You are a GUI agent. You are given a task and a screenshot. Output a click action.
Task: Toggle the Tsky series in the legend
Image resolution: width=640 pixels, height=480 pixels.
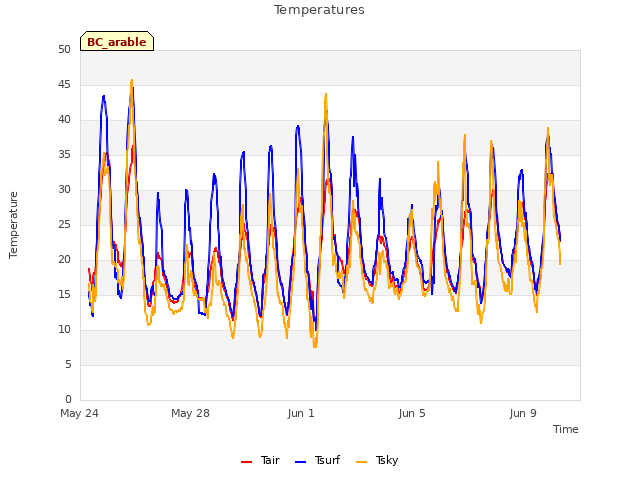pyautogui.click(x=377, y=460)
